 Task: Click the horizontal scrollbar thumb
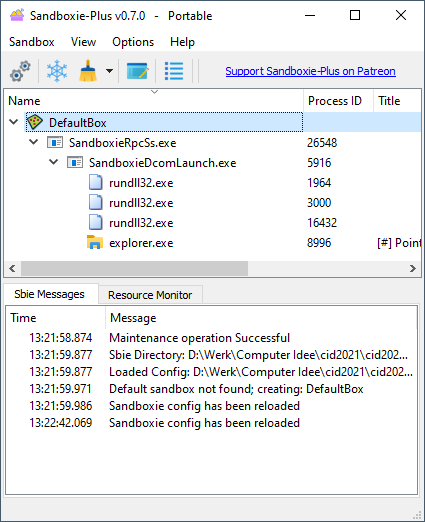click(134, 268)
